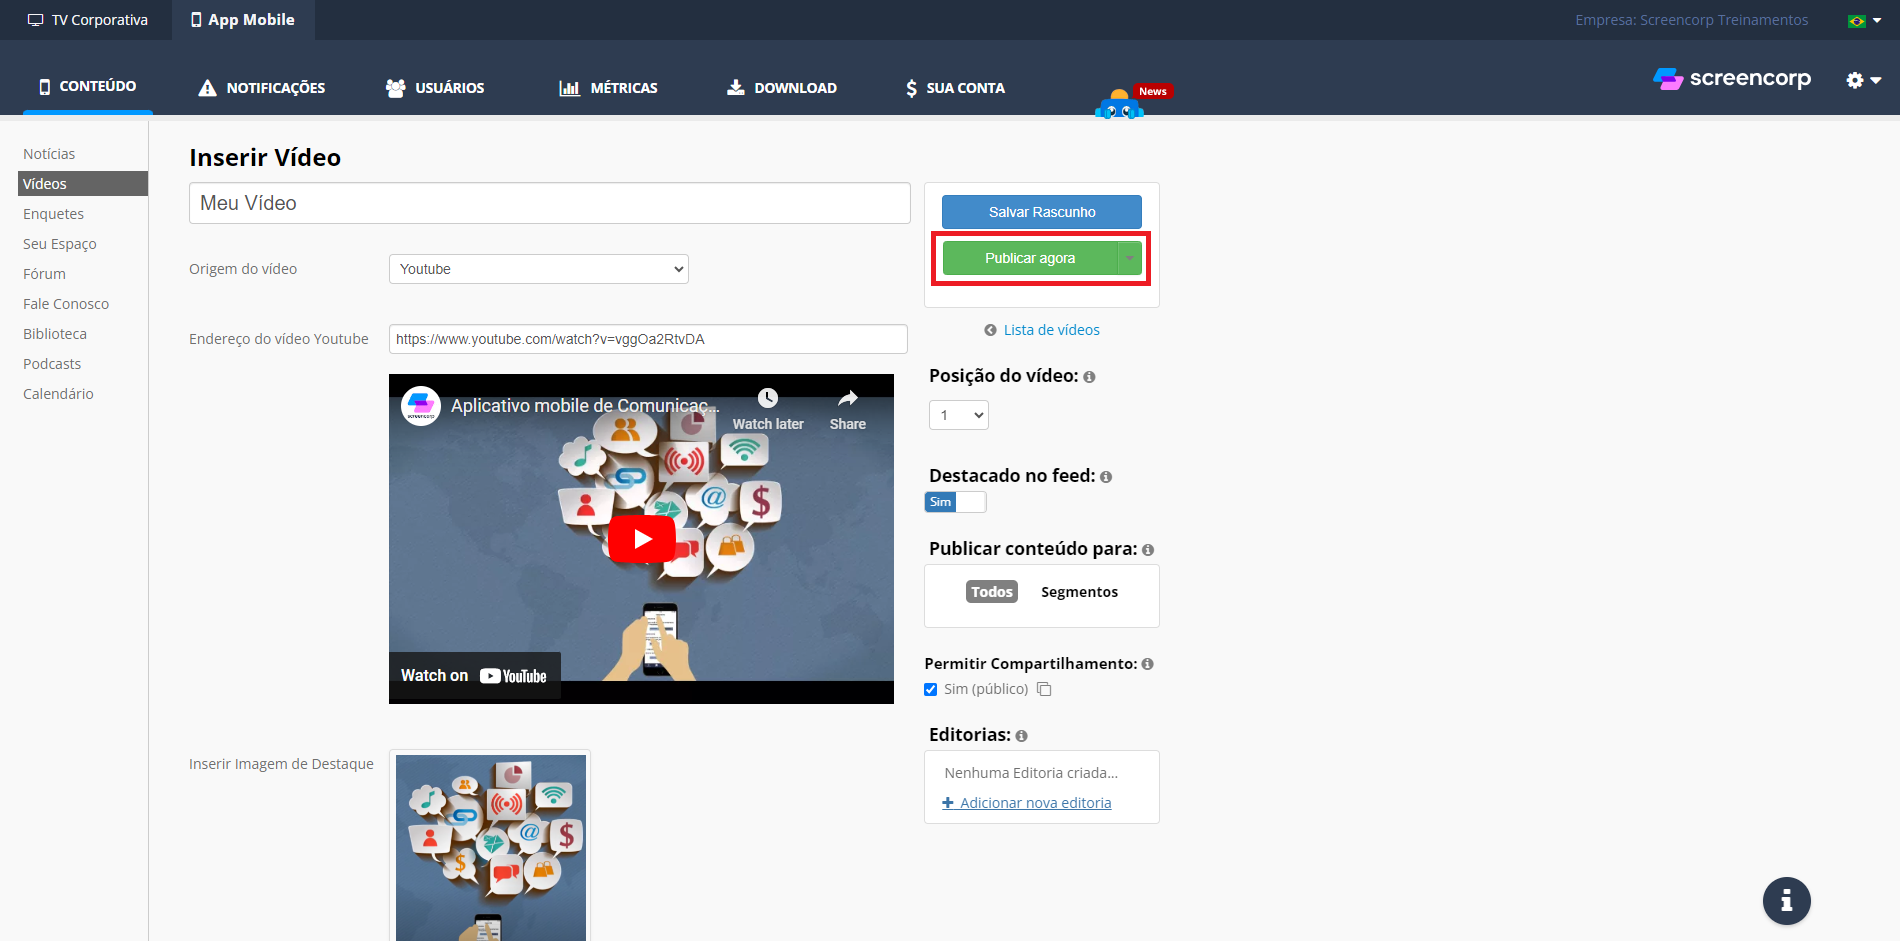Open Seu Espaço in the sidebar

pos(60,244)
